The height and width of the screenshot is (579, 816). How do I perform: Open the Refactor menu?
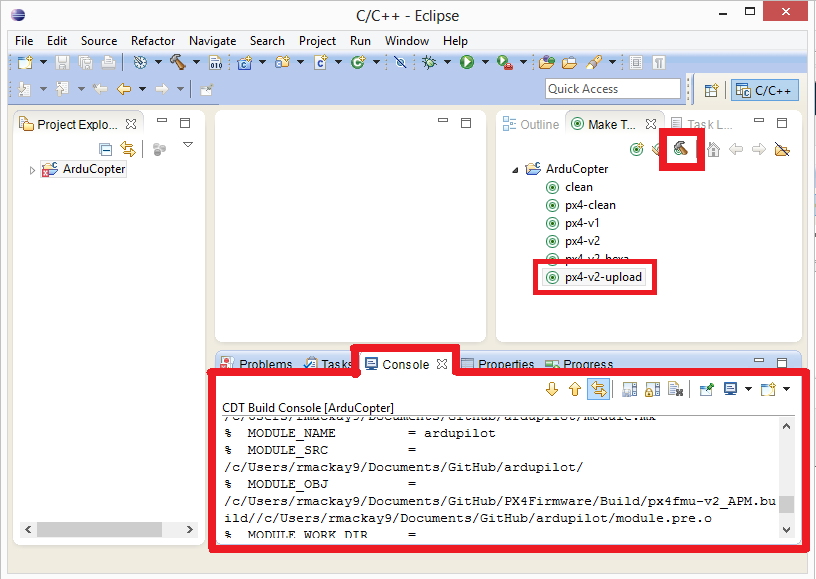(x=153, y=41)
